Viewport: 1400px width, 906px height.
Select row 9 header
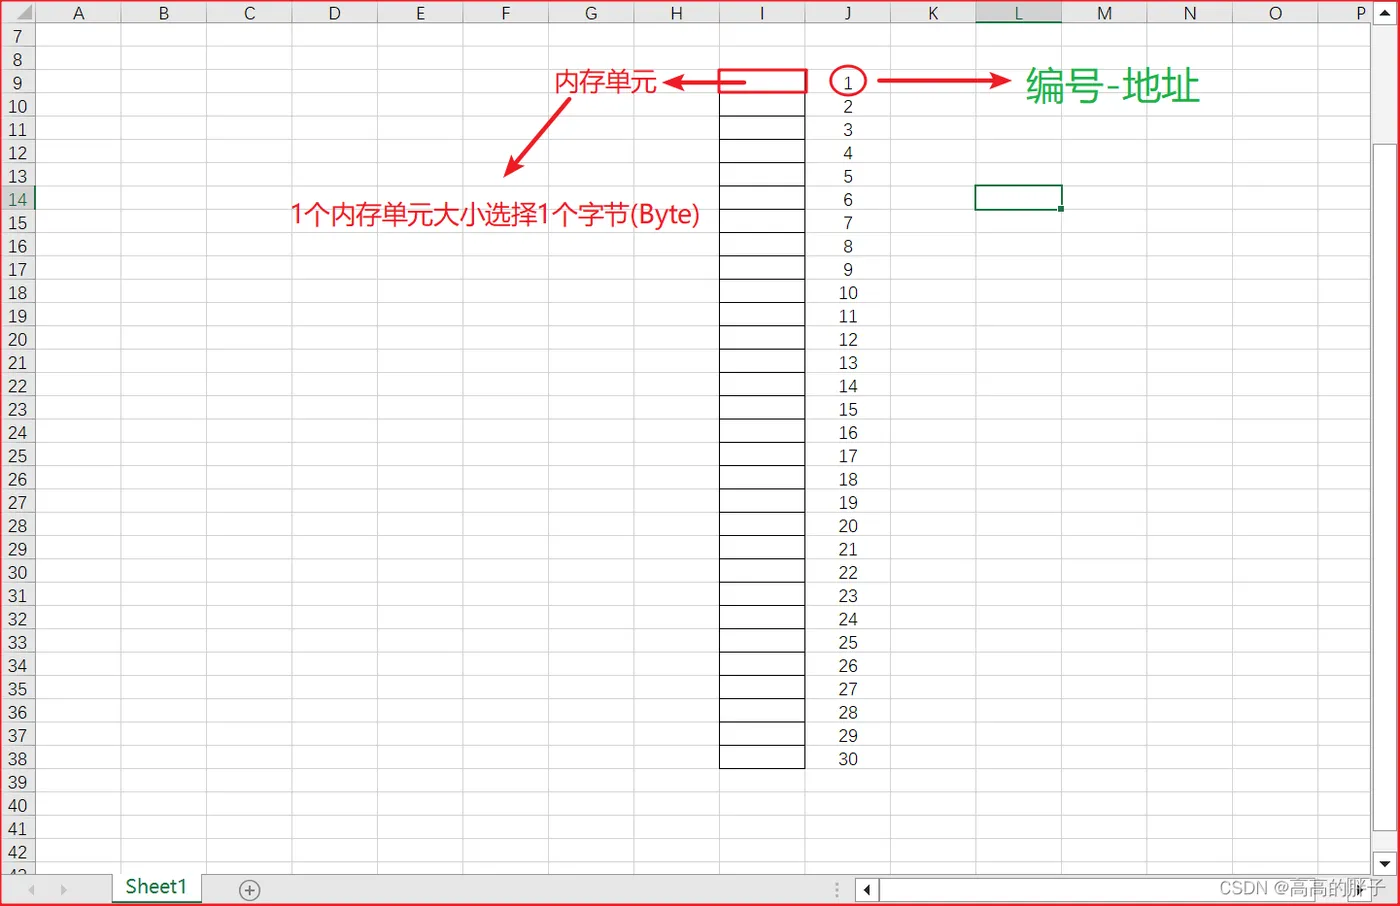pyautogui.click(x=18, y=83)
